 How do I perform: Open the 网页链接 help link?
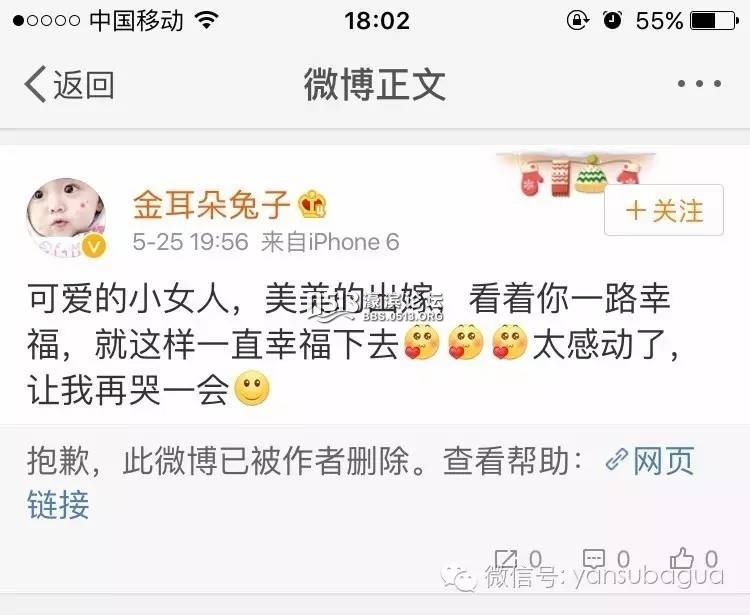(x=360, y=482)
